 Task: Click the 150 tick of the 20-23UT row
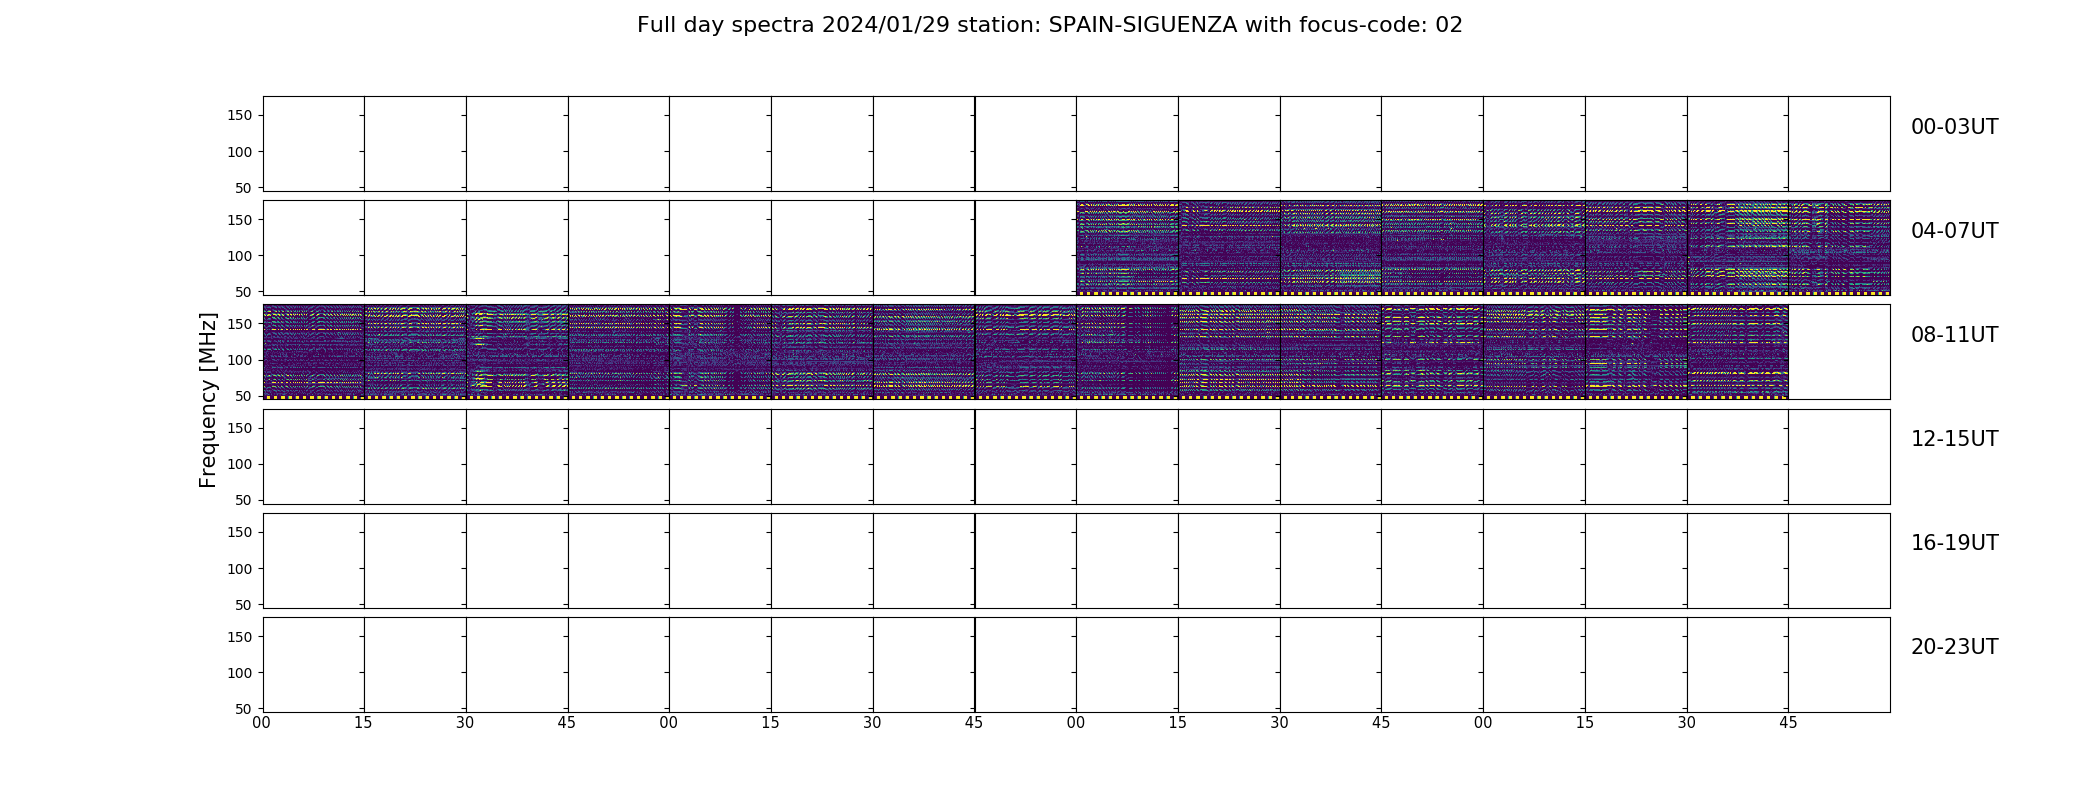coord(240,636)
